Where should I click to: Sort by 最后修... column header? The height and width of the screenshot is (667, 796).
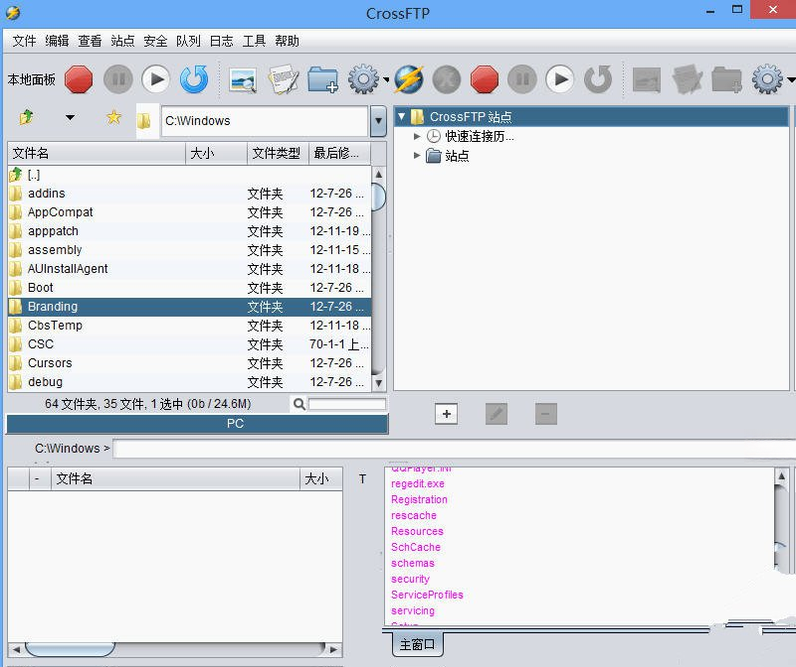click(x=340, y=153)
